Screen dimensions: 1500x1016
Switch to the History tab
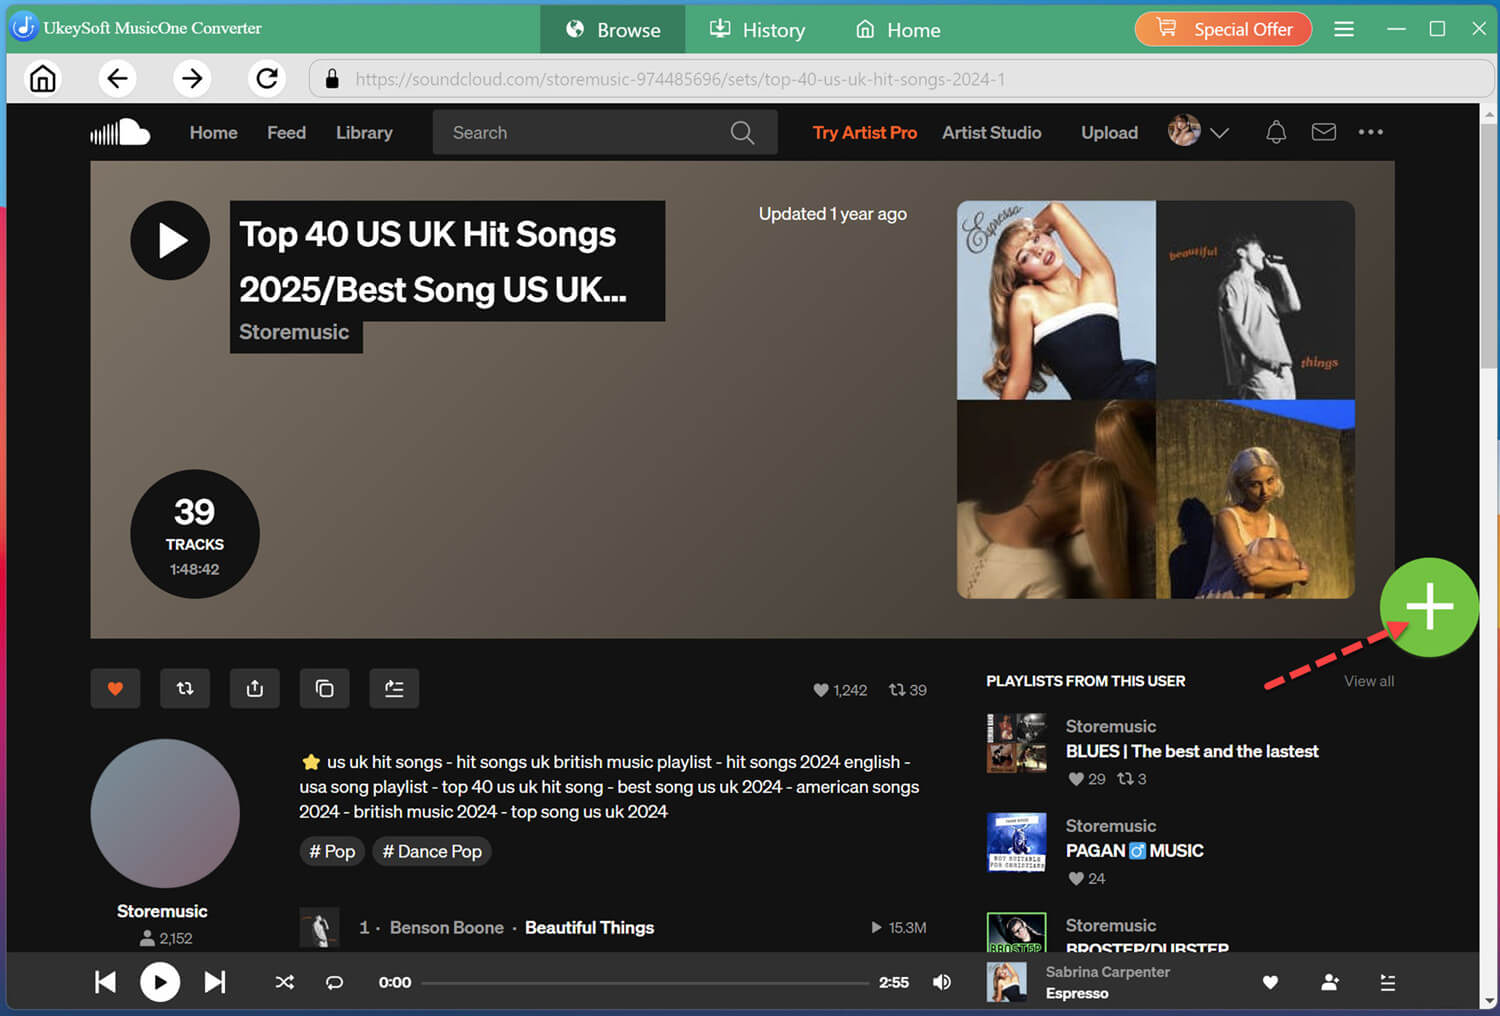click(757, 29)
